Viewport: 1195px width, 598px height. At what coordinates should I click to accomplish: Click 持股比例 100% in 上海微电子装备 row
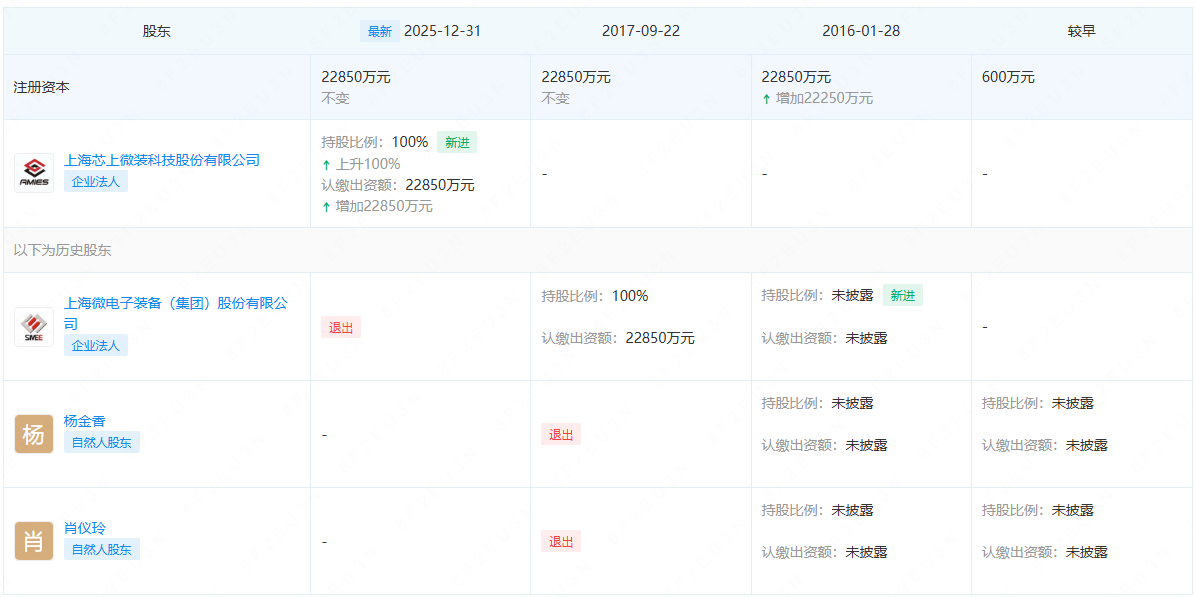point(595,296)
